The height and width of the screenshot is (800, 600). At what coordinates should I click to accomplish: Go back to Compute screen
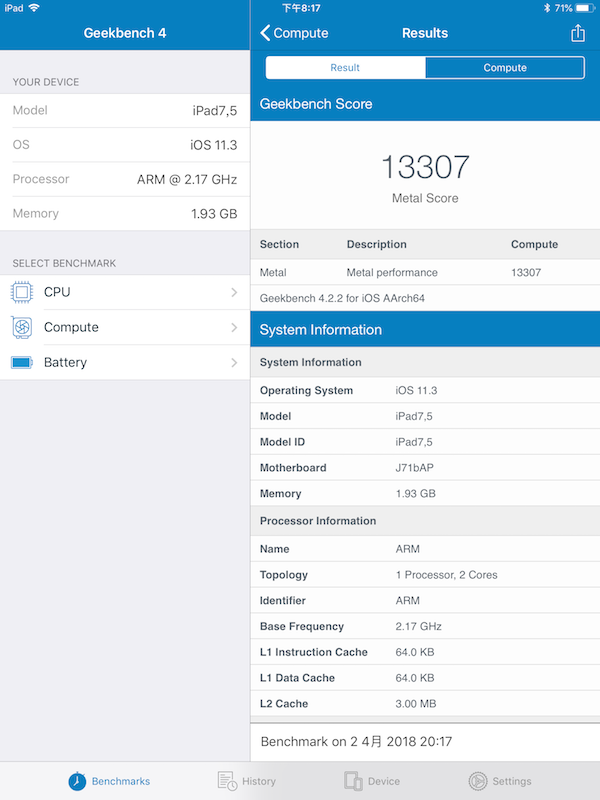[x=293, y=33]
